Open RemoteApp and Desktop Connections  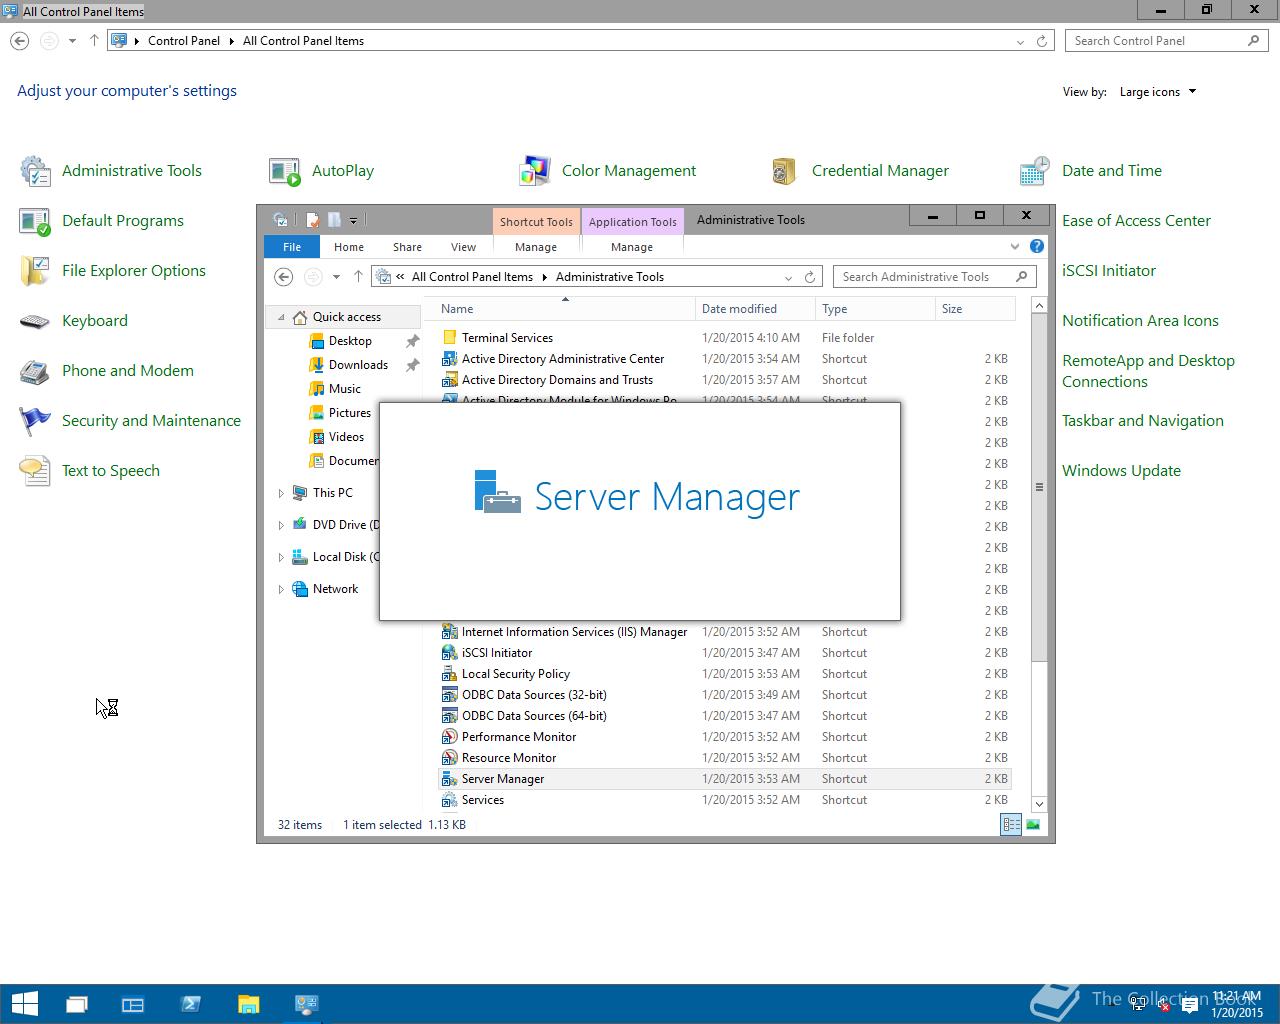tap(1148, 371)
